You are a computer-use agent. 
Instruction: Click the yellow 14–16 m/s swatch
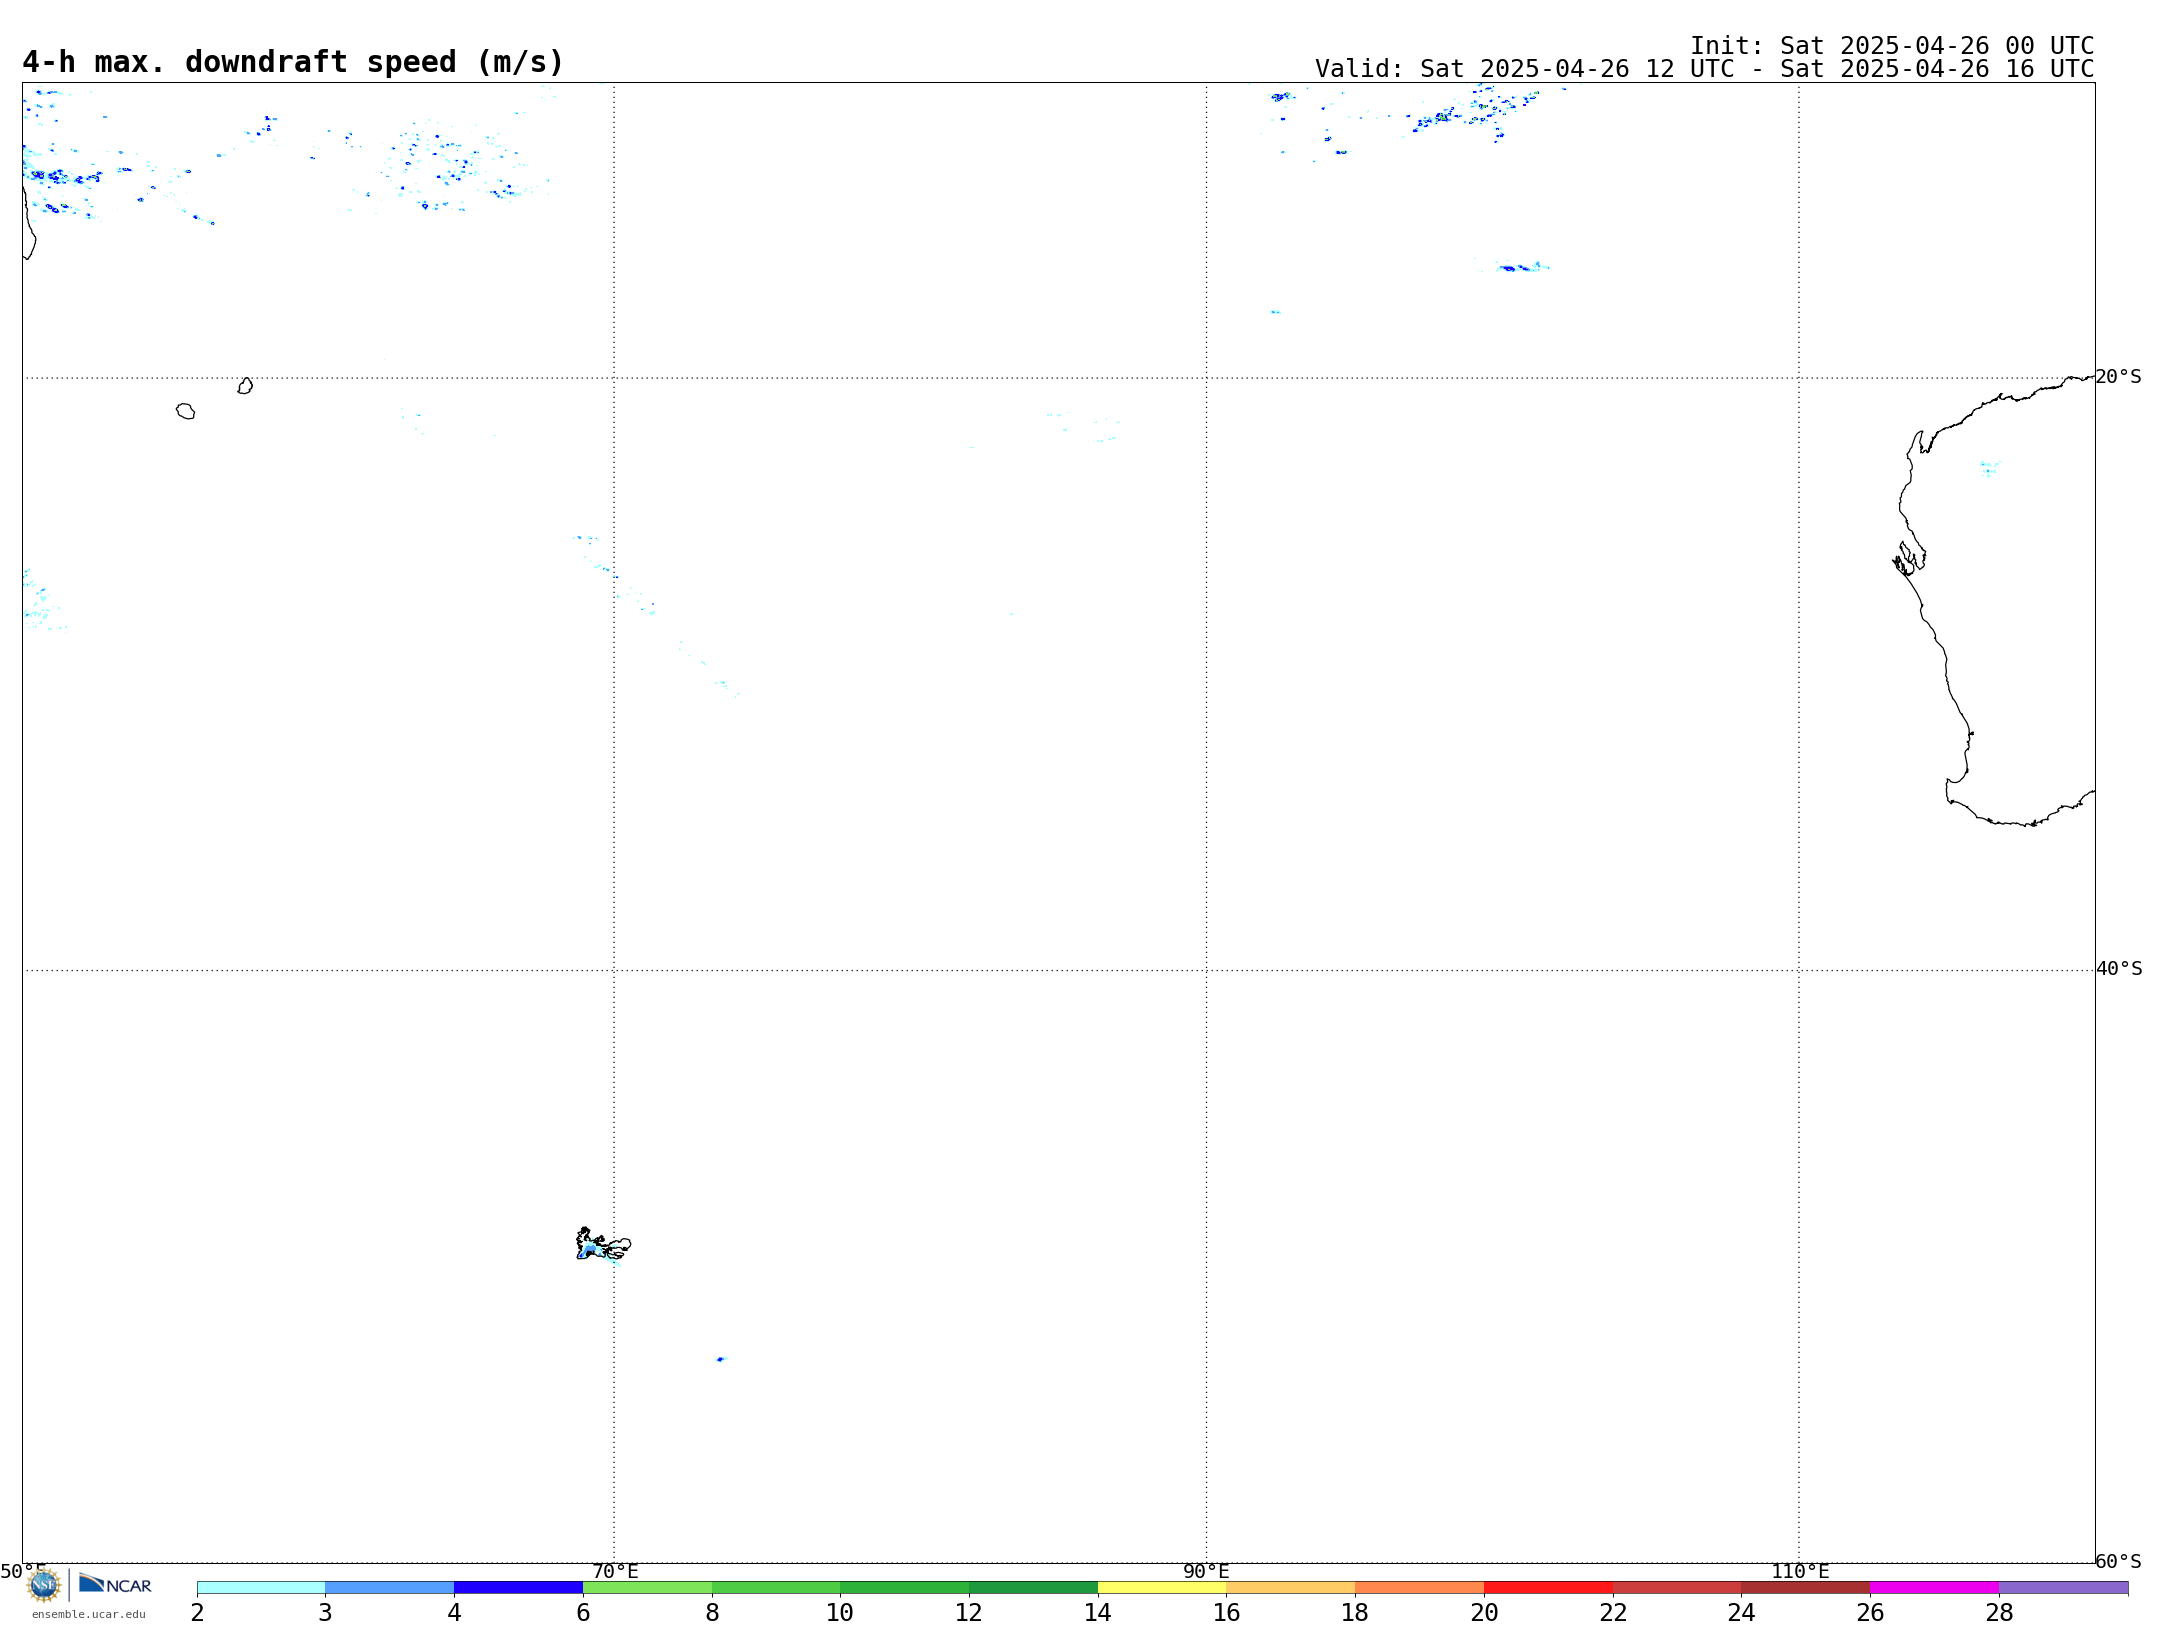tap(1162, 1588)
